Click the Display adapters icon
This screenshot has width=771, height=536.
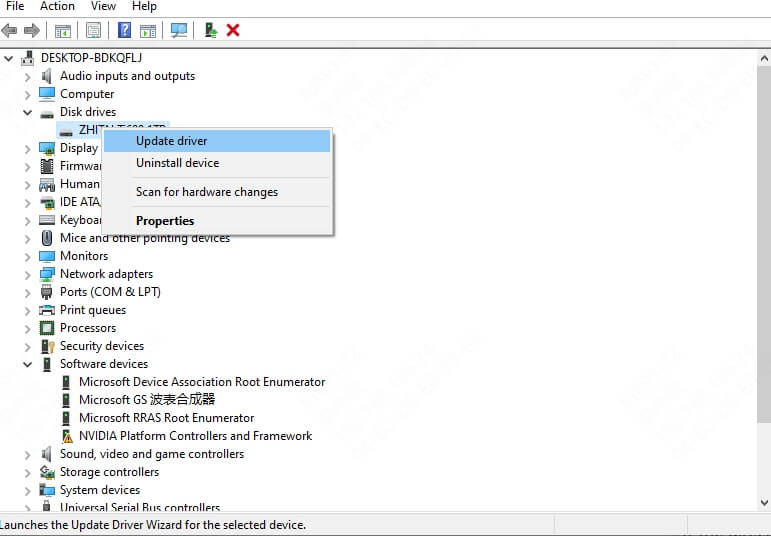pos(47,149)
